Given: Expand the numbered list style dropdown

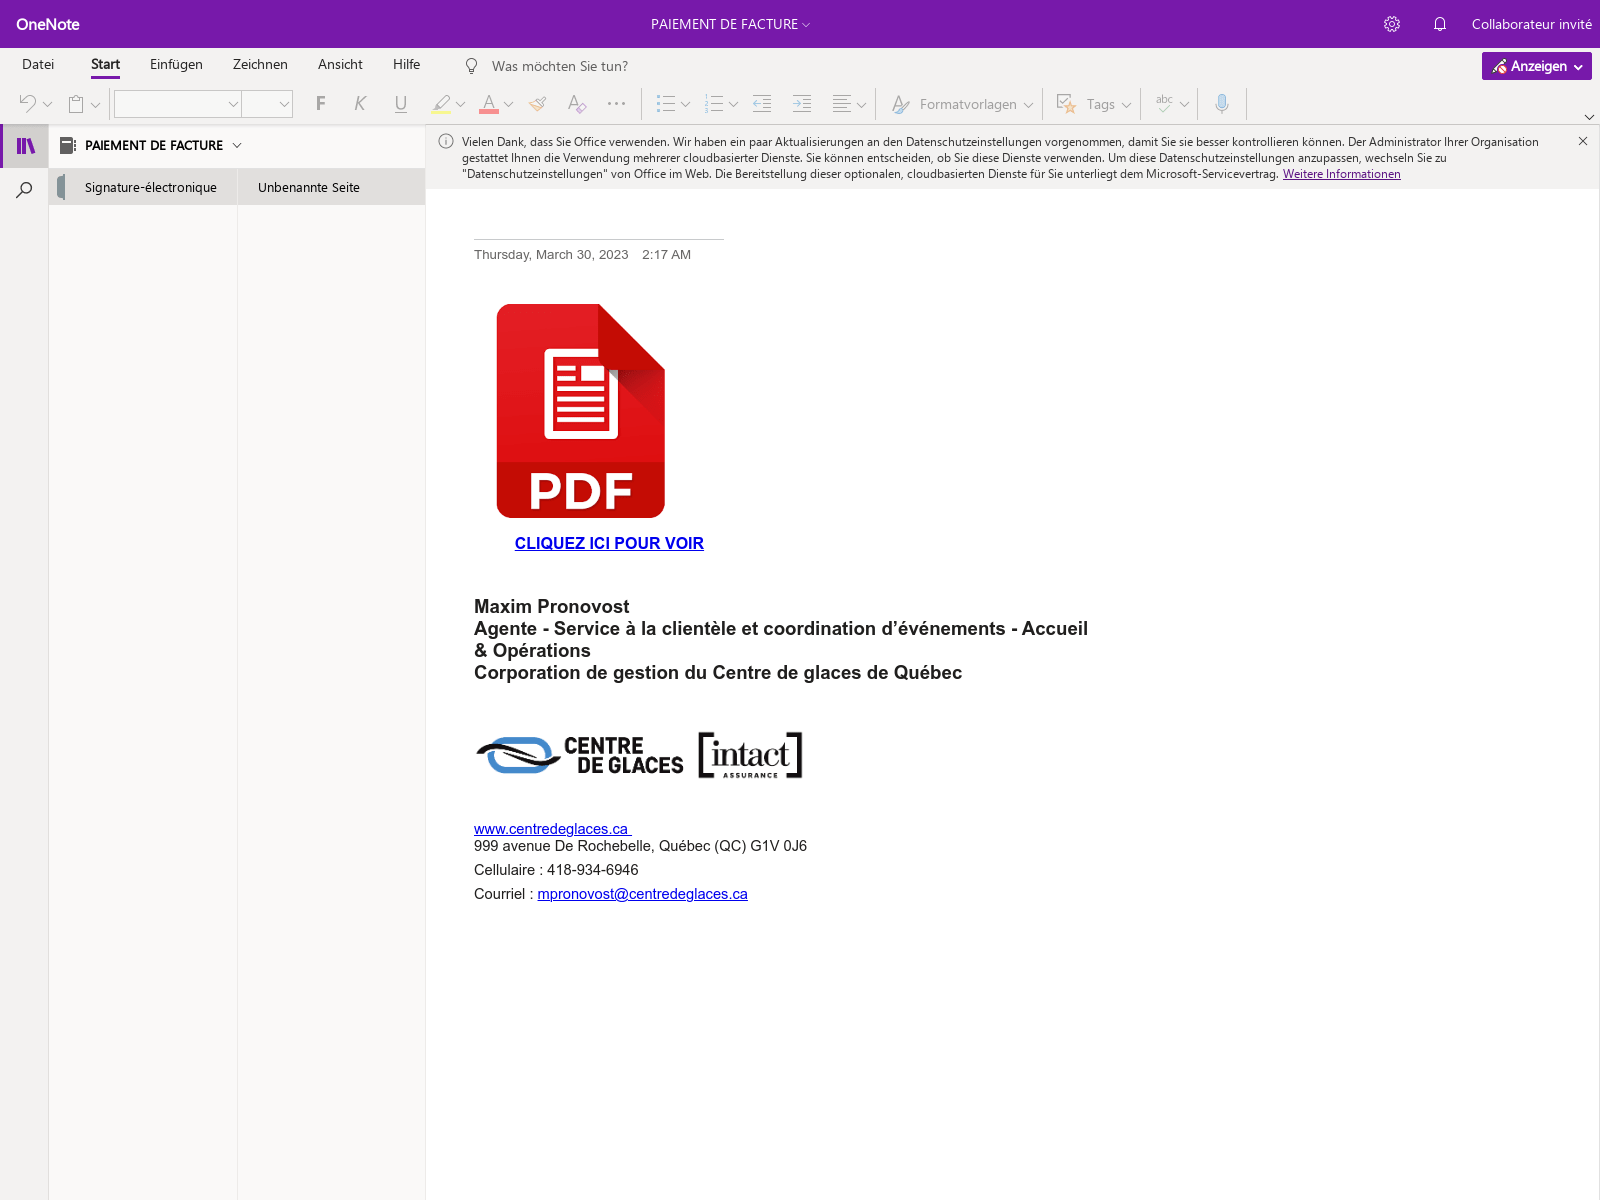Looking at the screenshot, I should click(733, 104).
